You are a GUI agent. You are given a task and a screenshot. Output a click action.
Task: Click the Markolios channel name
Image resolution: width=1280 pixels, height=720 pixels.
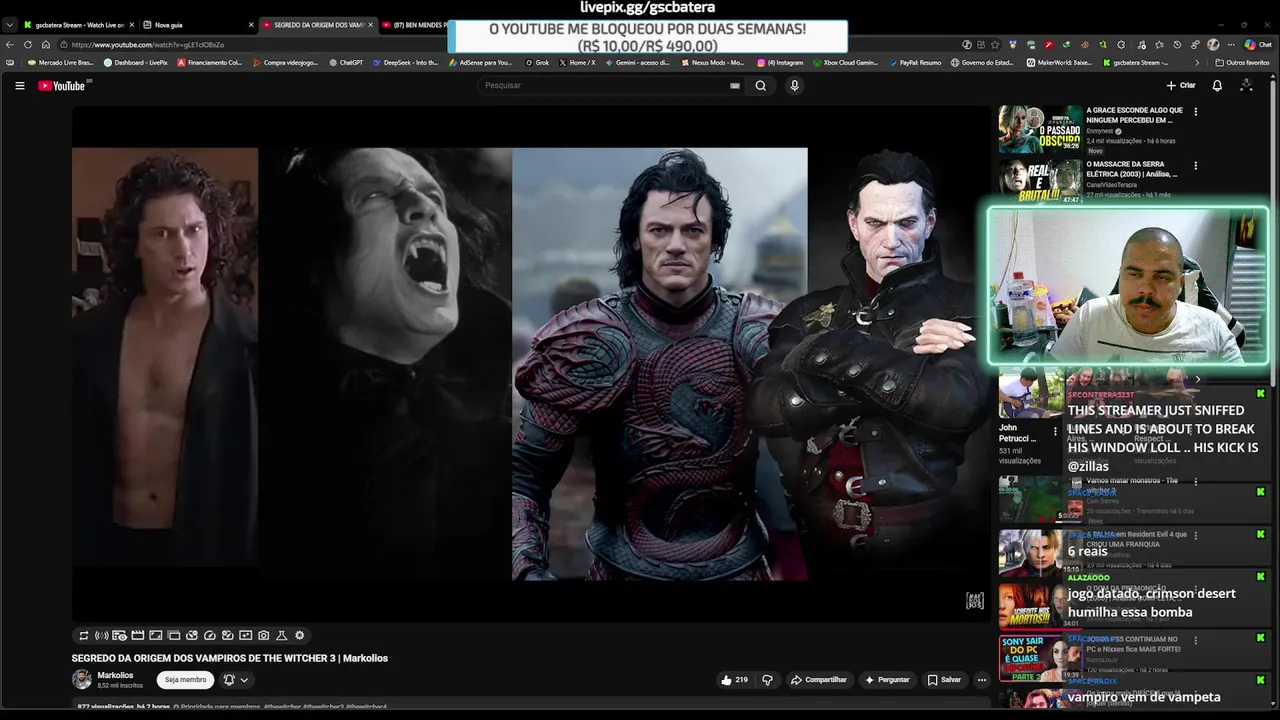coord(115,675)
